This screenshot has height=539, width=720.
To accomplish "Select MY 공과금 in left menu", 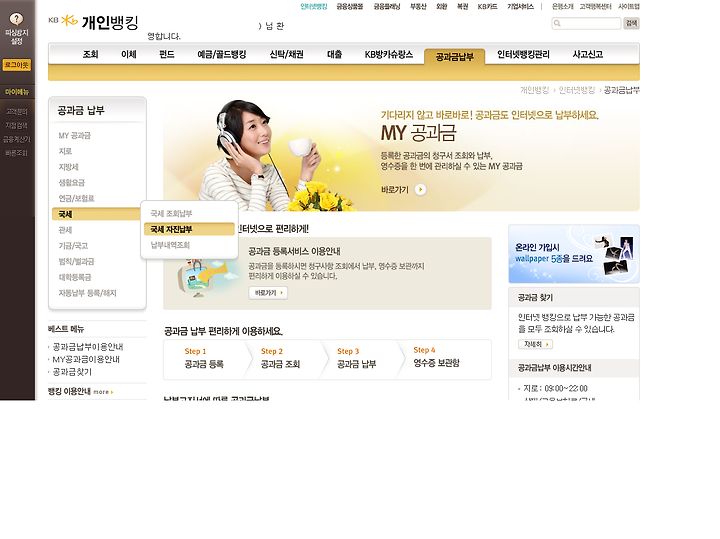I will coord(74,135).
